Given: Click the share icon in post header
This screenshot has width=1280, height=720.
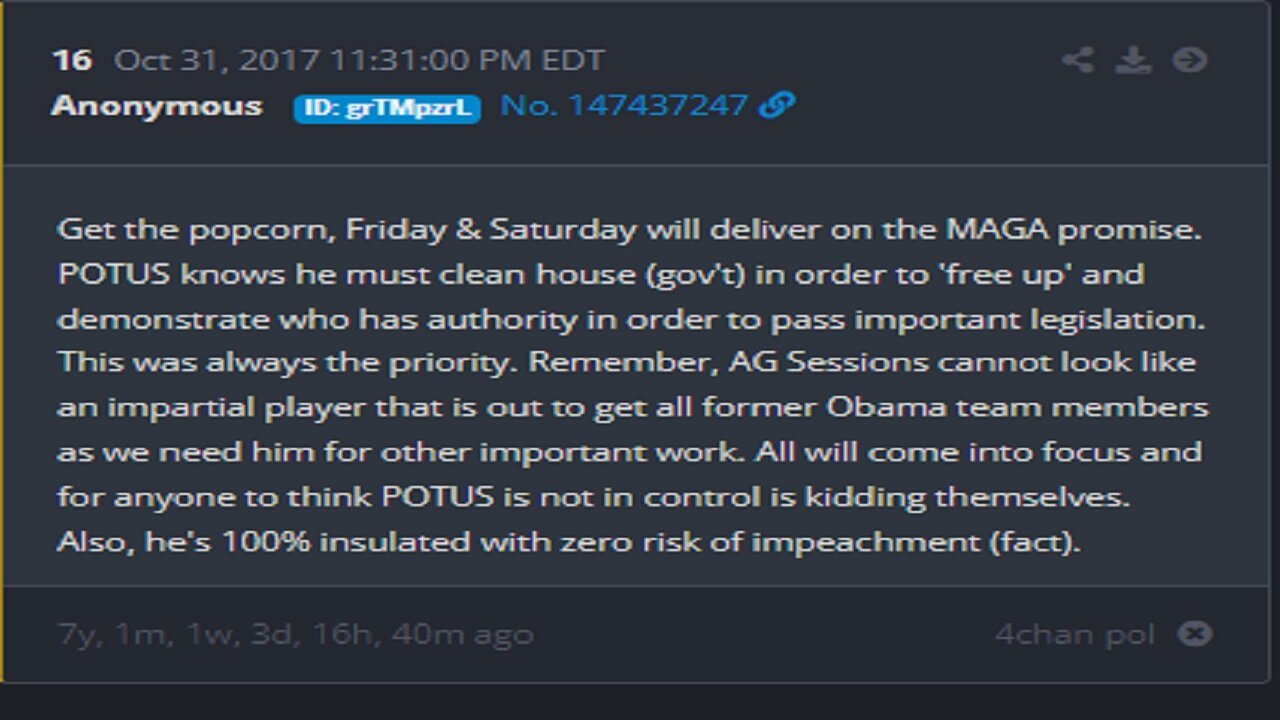Looking at the screenshot, I should (1077, 60).
